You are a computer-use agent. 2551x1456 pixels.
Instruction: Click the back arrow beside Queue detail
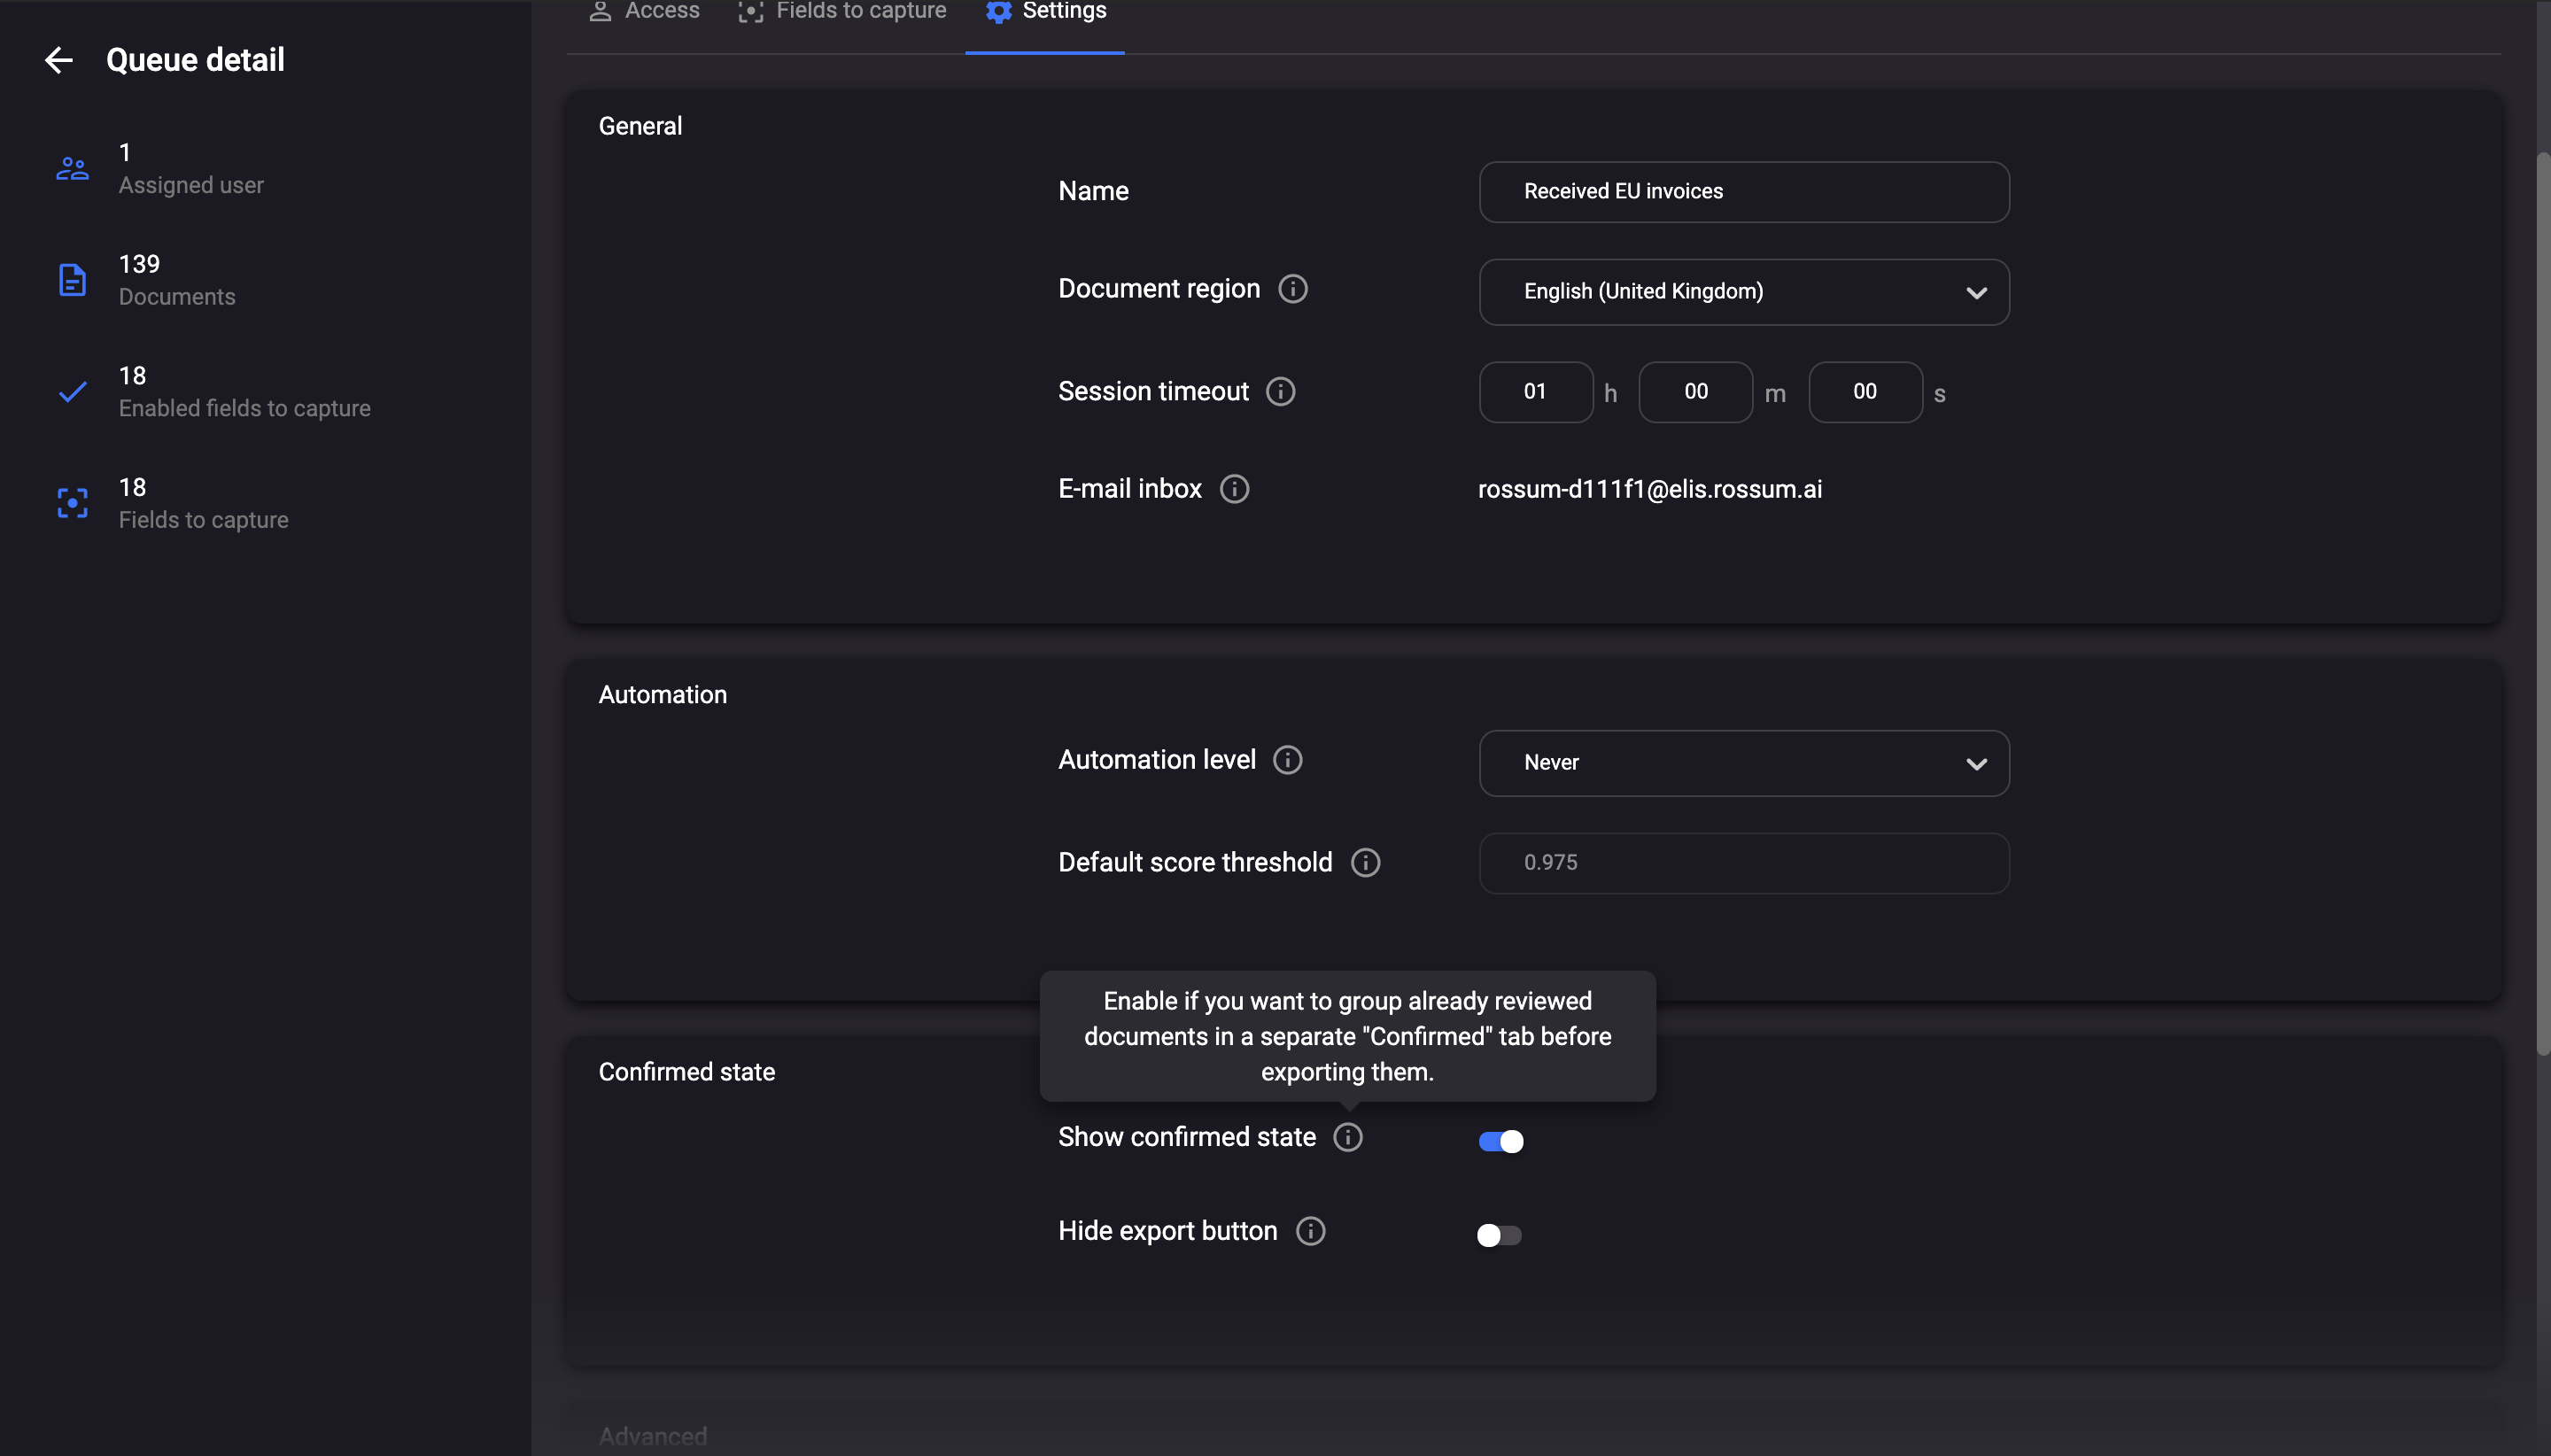click(x=59, y=60)
